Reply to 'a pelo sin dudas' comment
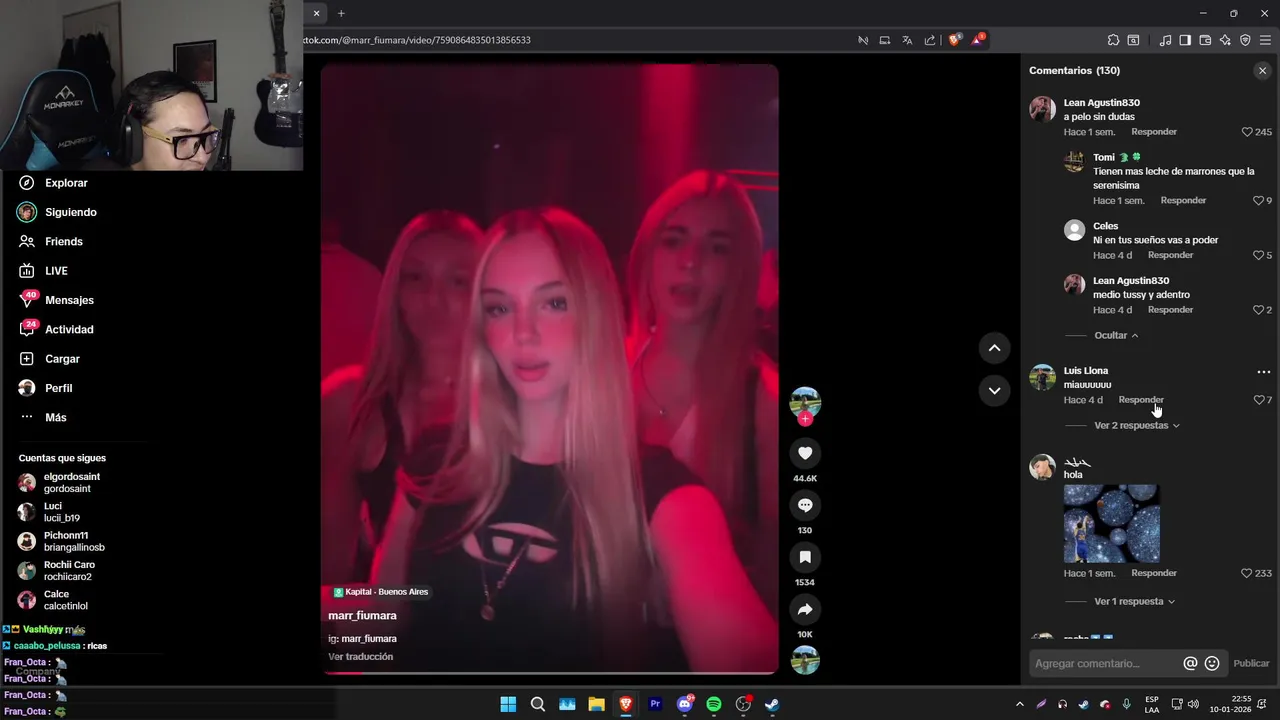This screenshot has width=1280, height=720. pos(1154,132)
